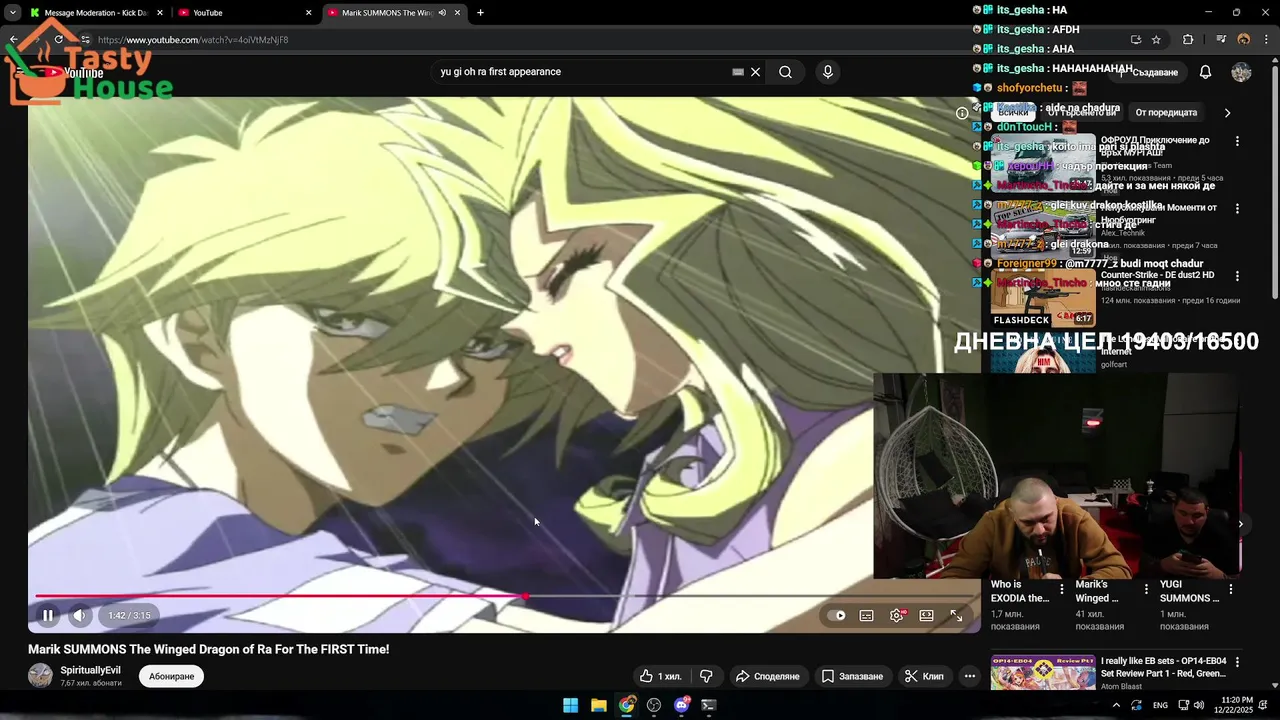Image resolution: width=1280 pixels, height=720 pixels.
Task: Open File Explorer from taskbar
Action: point(598,705)
